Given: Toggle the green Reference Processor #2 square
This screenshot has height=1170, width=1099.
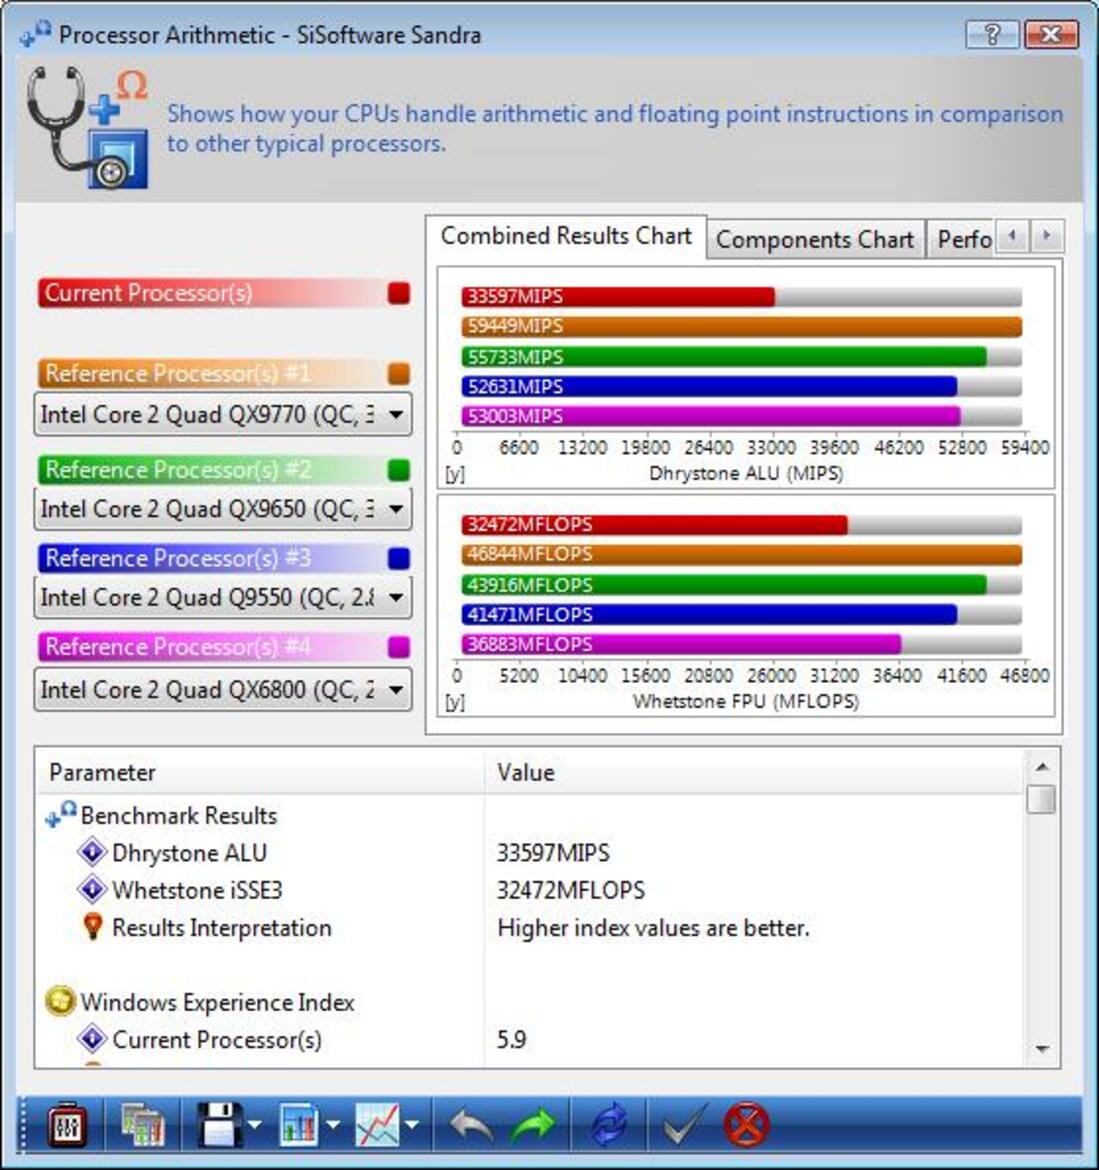Looking at the screenshot, I should 399,470.
